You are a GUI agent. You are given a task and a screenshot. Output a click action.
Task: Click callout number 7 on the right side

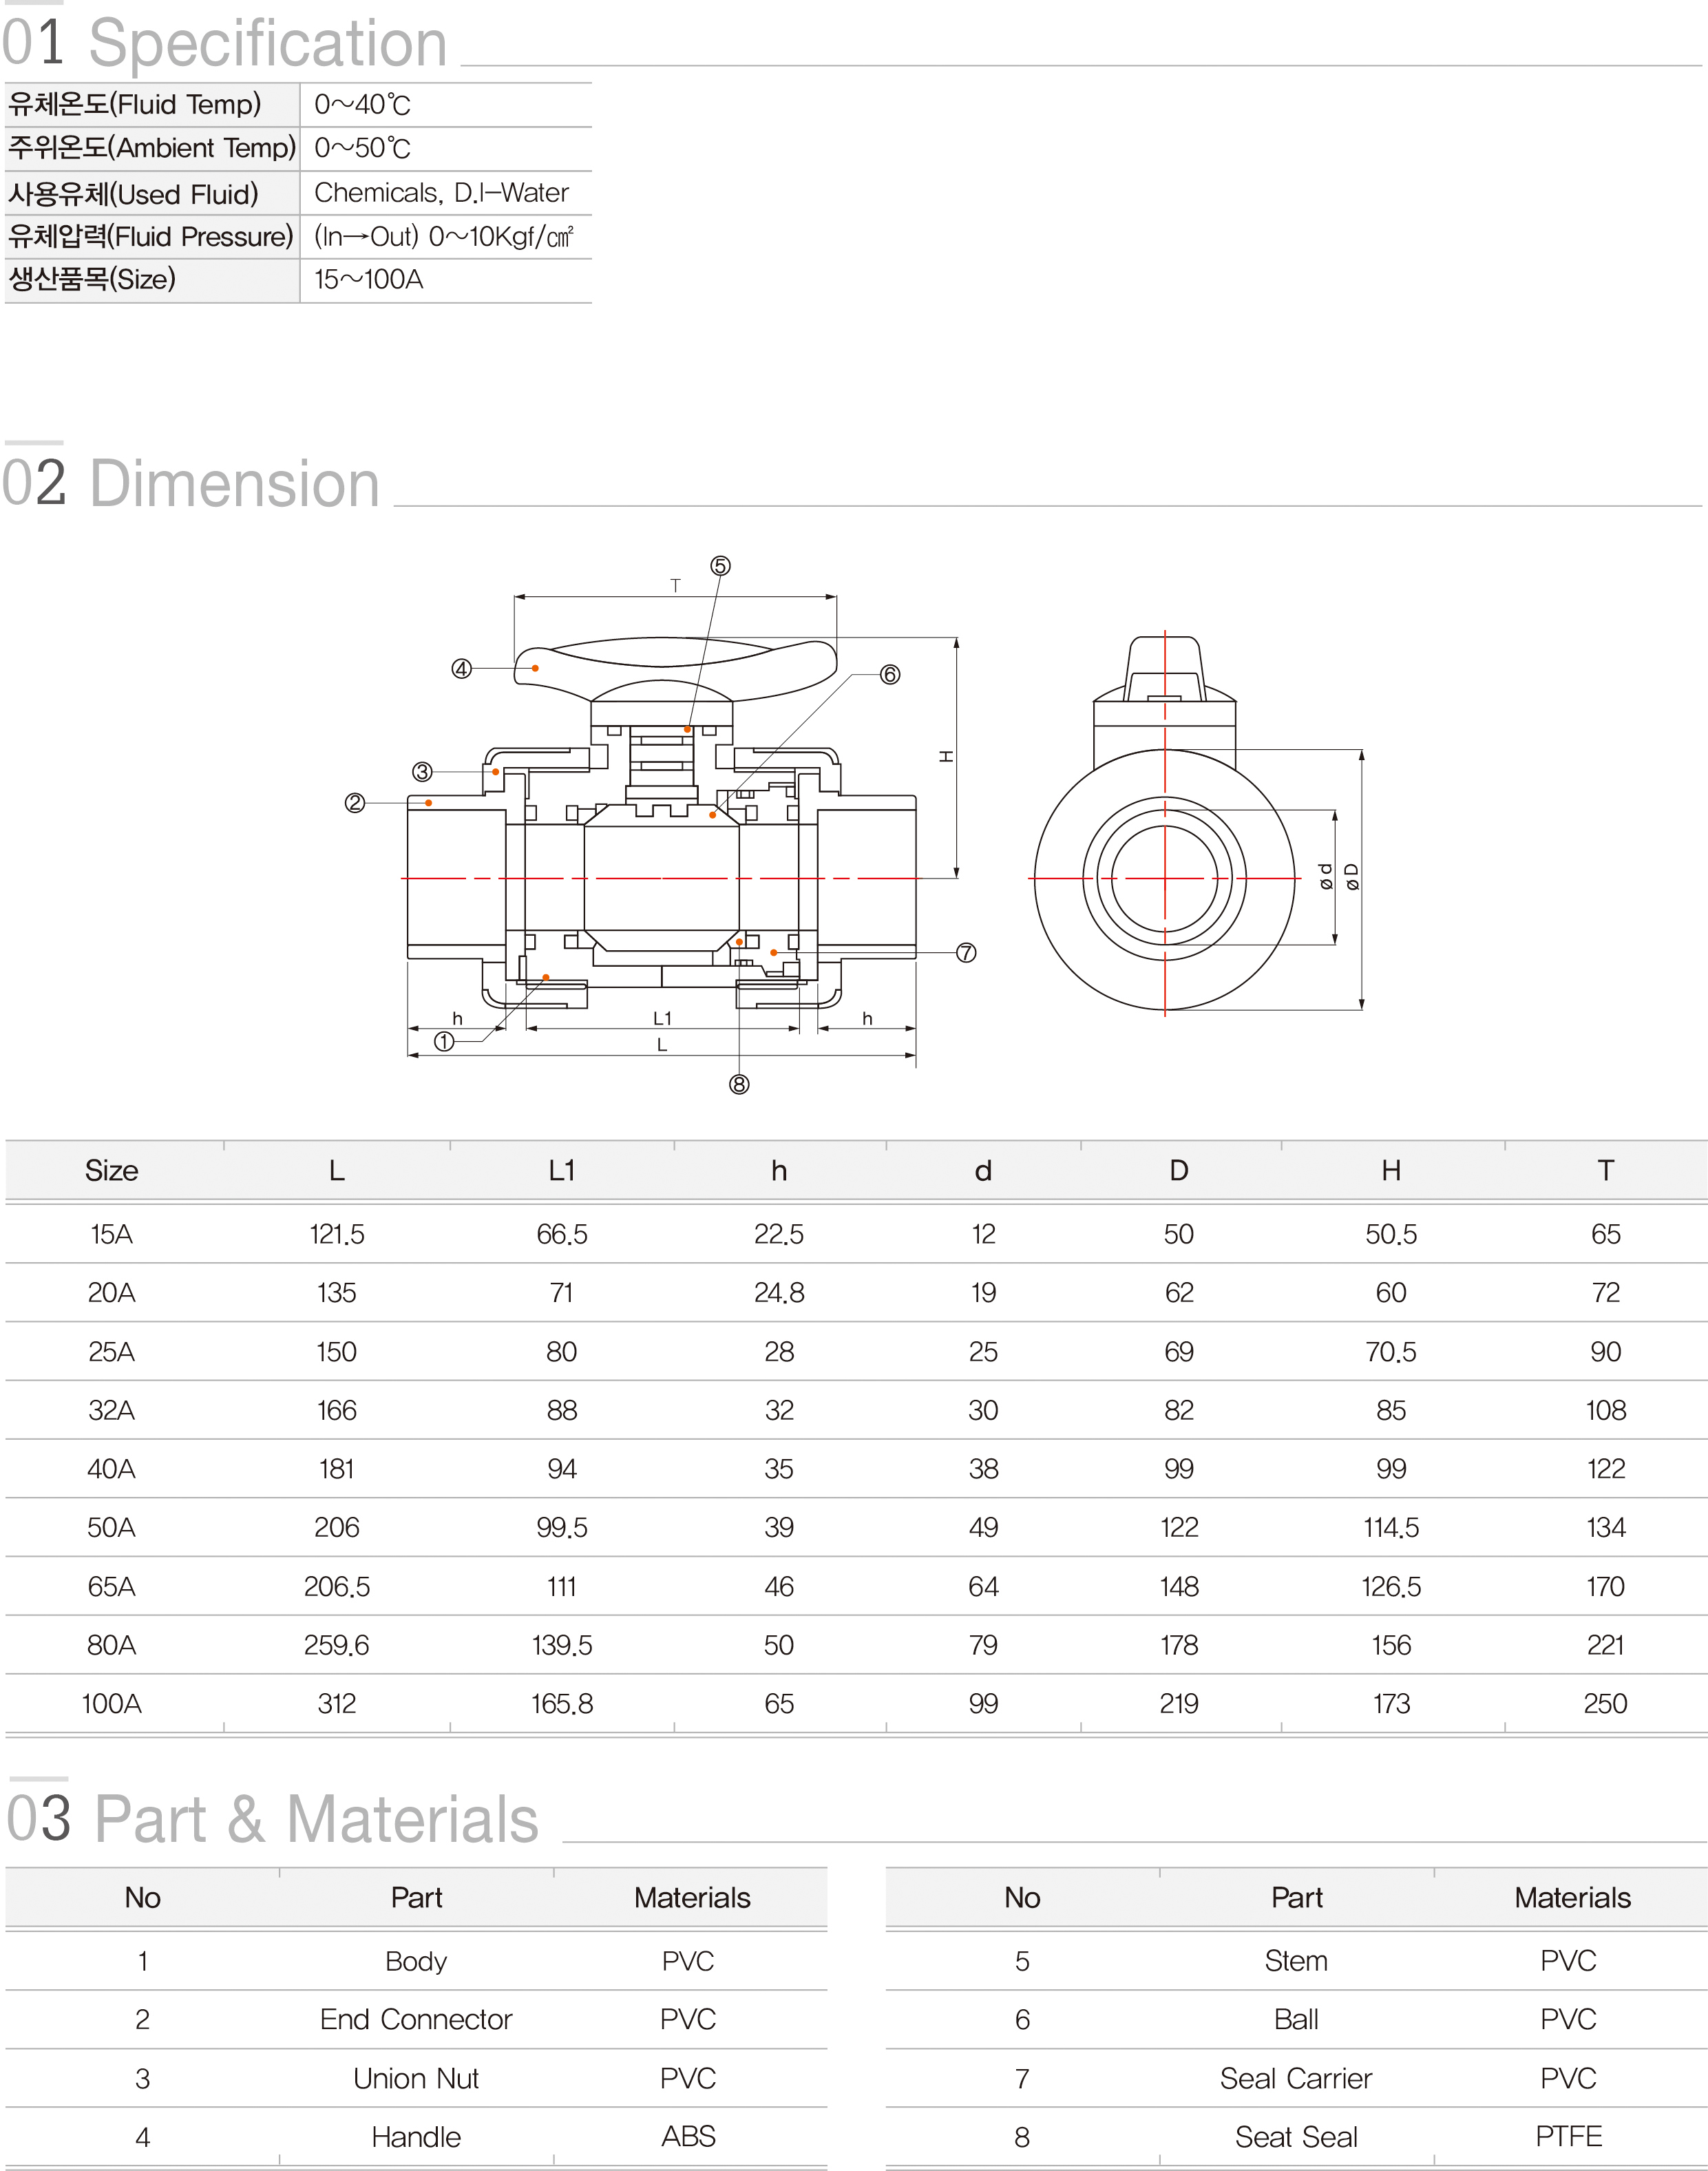(966, 953)
